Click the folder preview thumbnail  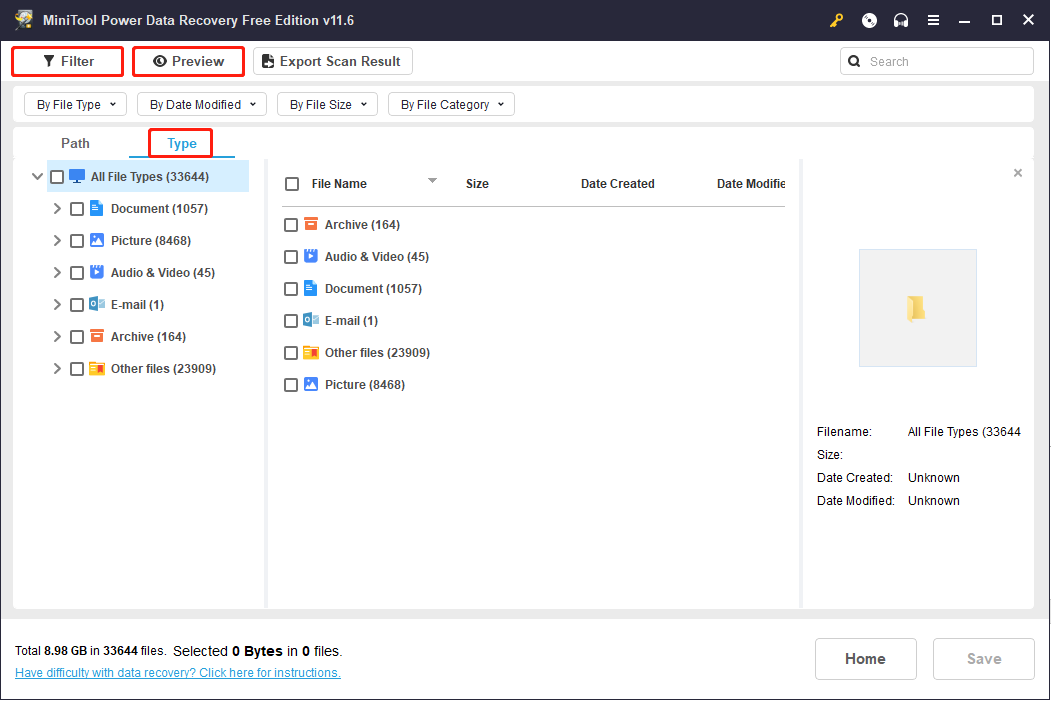(x=917, y=308)
